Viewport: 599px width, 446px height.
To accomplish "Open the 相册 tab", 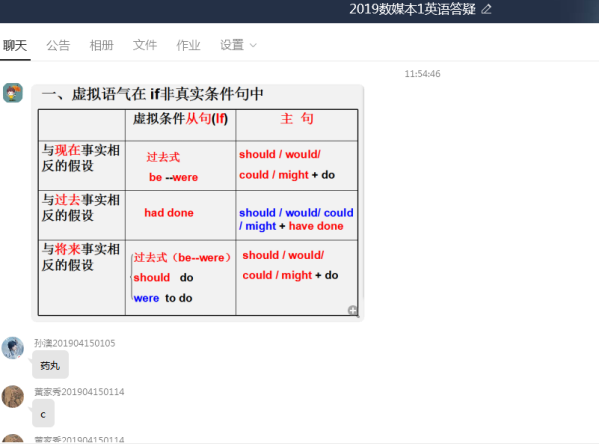I will (x=102, y=45).
